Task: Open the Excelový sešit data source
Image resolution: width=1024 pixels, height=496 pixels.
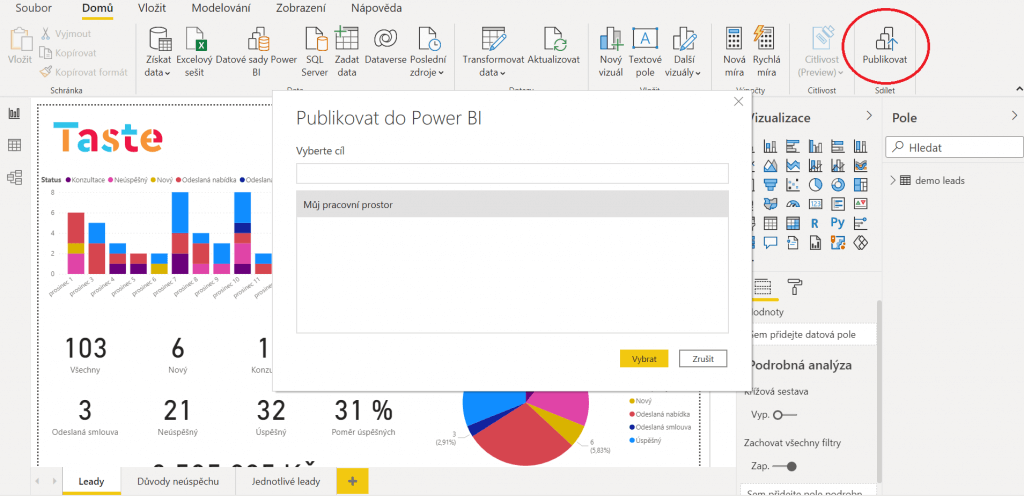Action: point(200,40)
